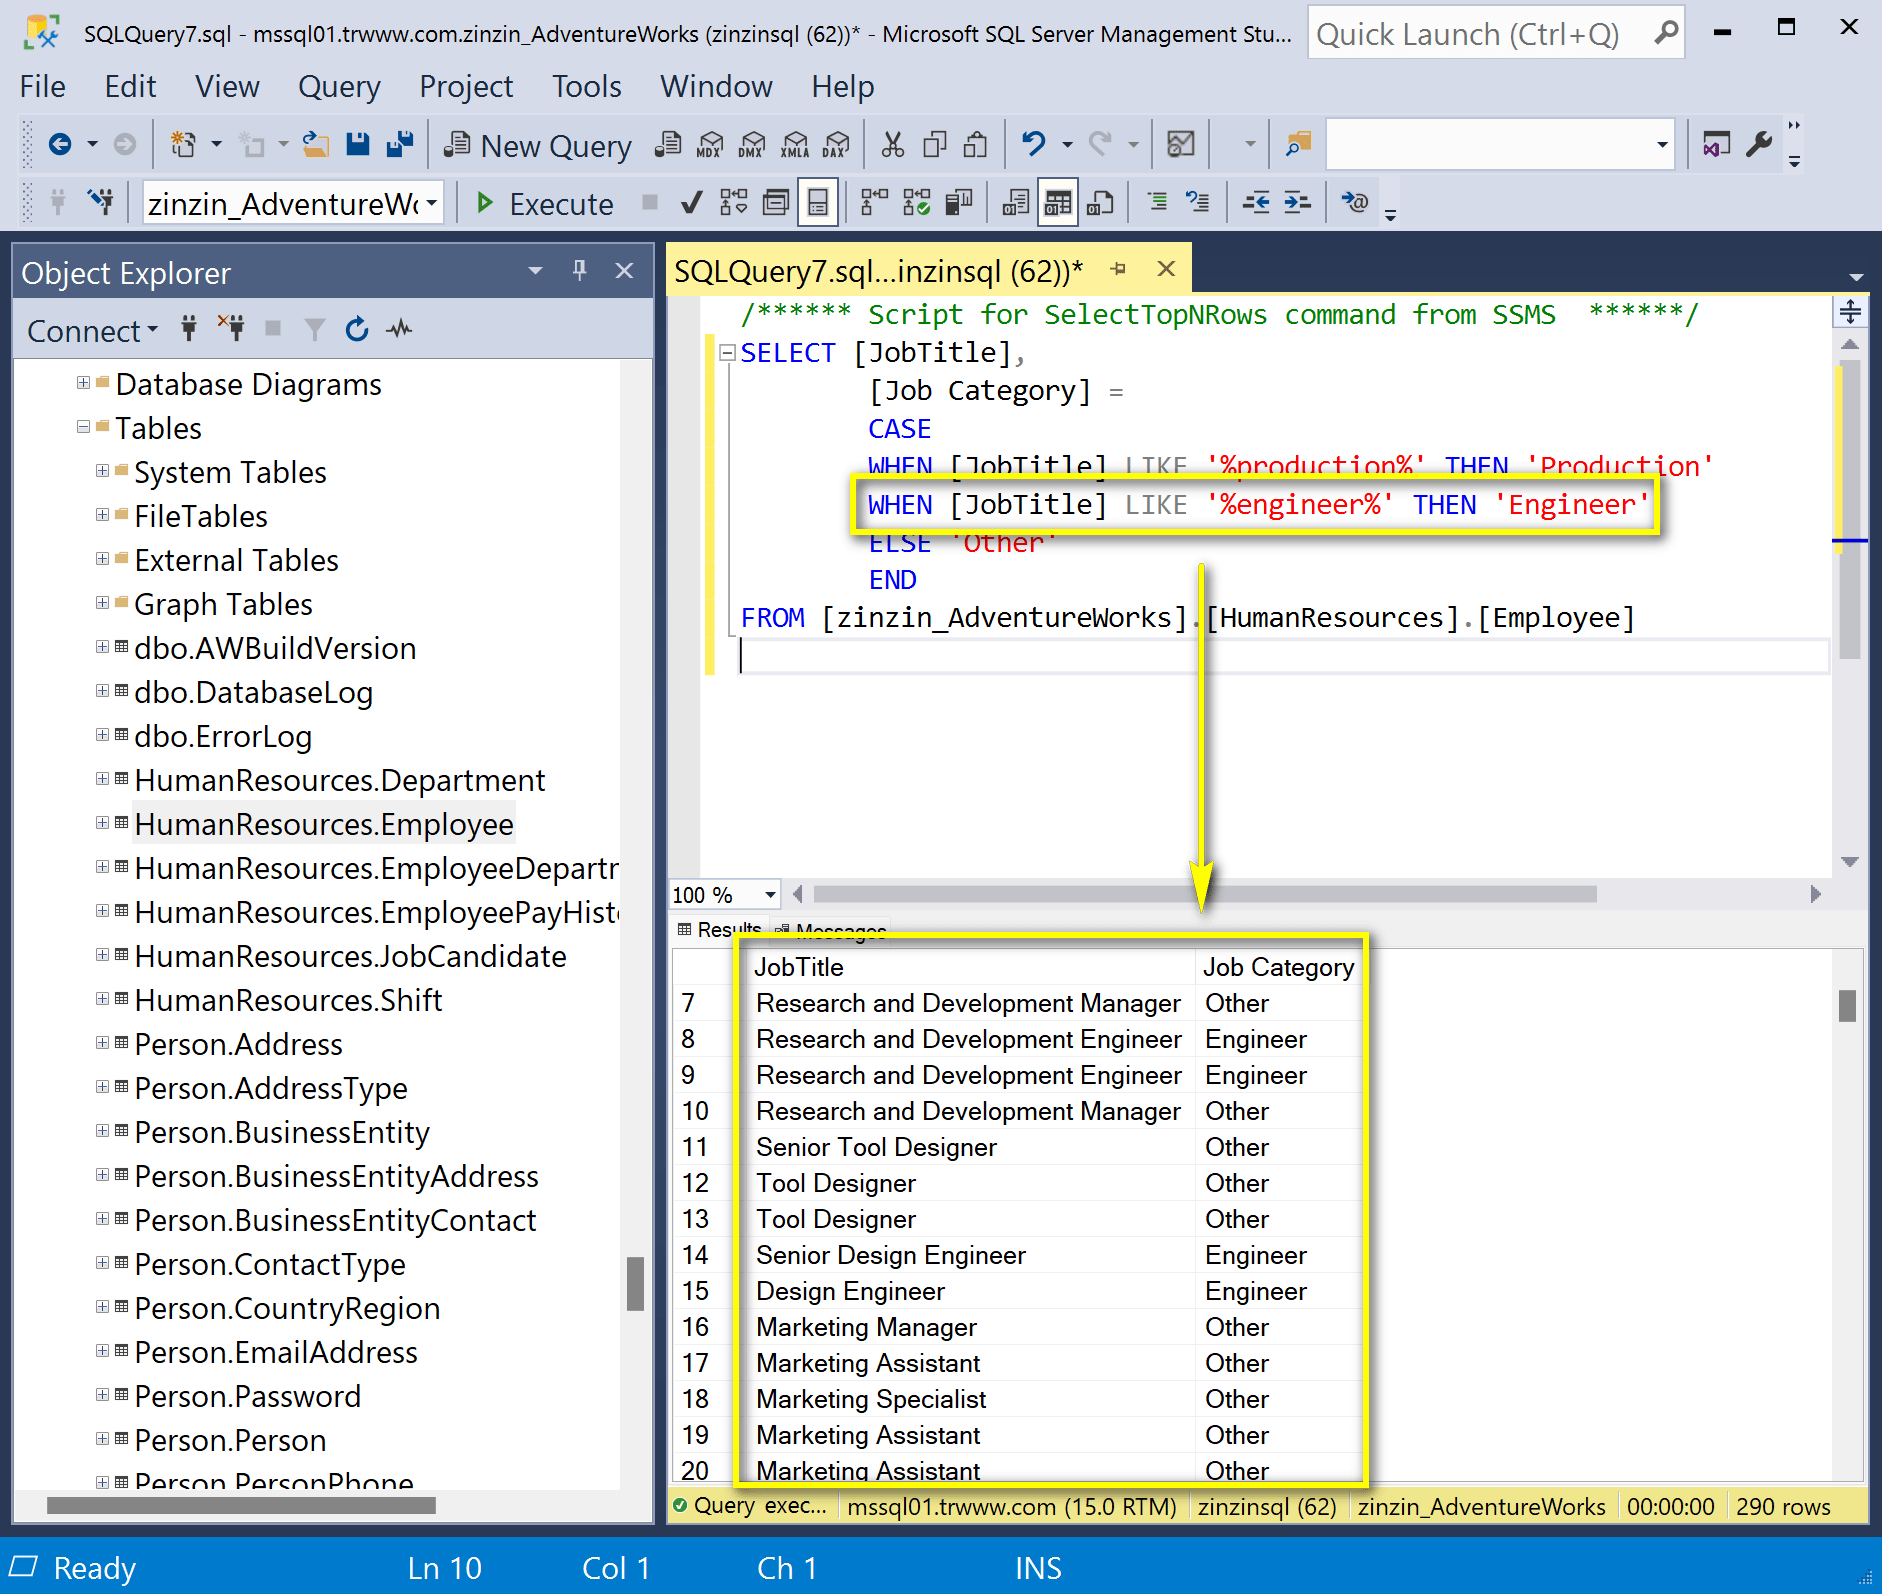Collapse the SELECT statement outline box
1882x1594 pixels.
[x=728, y=352]
